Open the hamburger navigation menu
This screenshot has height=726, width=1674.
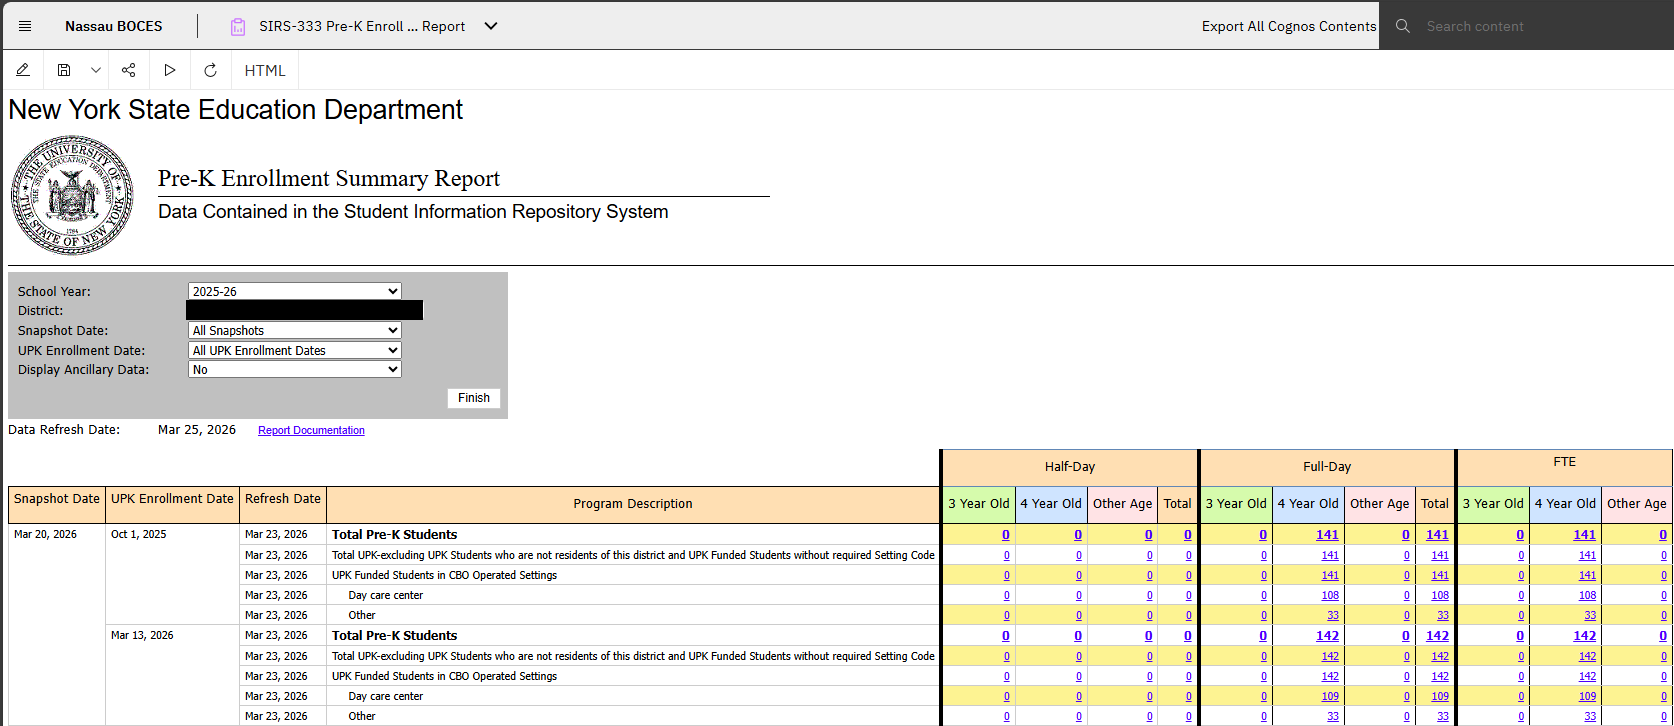pos(25,26)
